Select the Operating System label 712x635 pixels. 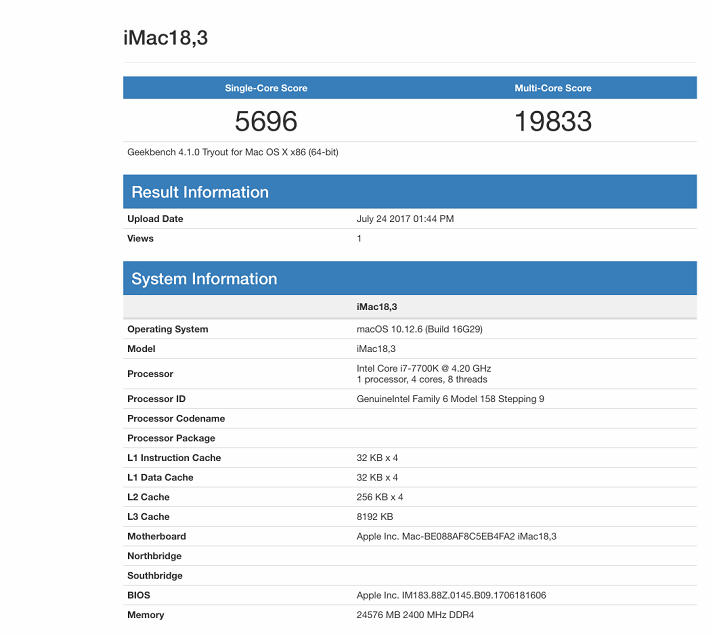coord(168,329)
